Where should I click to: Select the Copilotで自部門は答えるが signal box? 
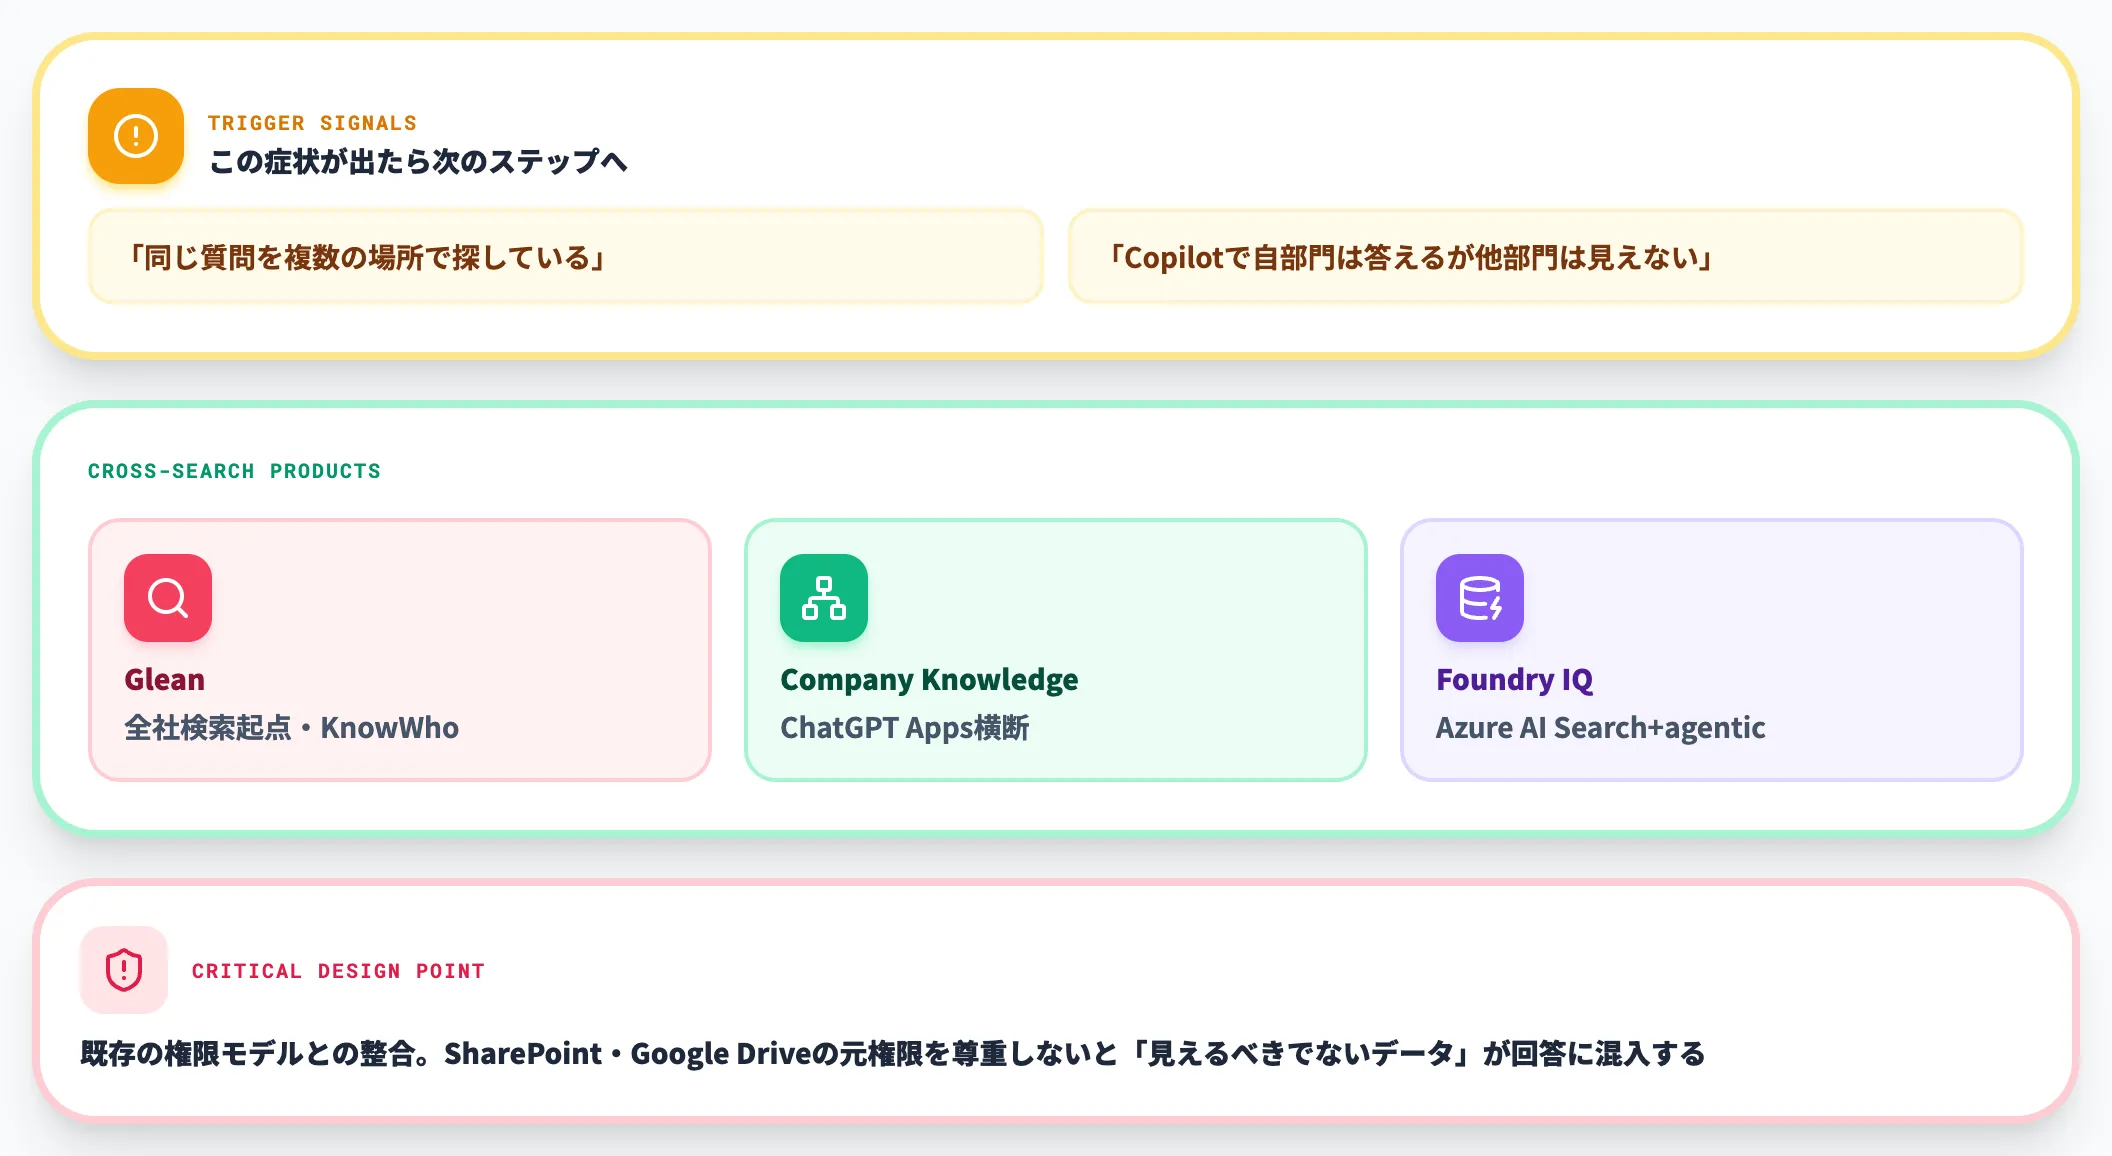point(1546,257)
